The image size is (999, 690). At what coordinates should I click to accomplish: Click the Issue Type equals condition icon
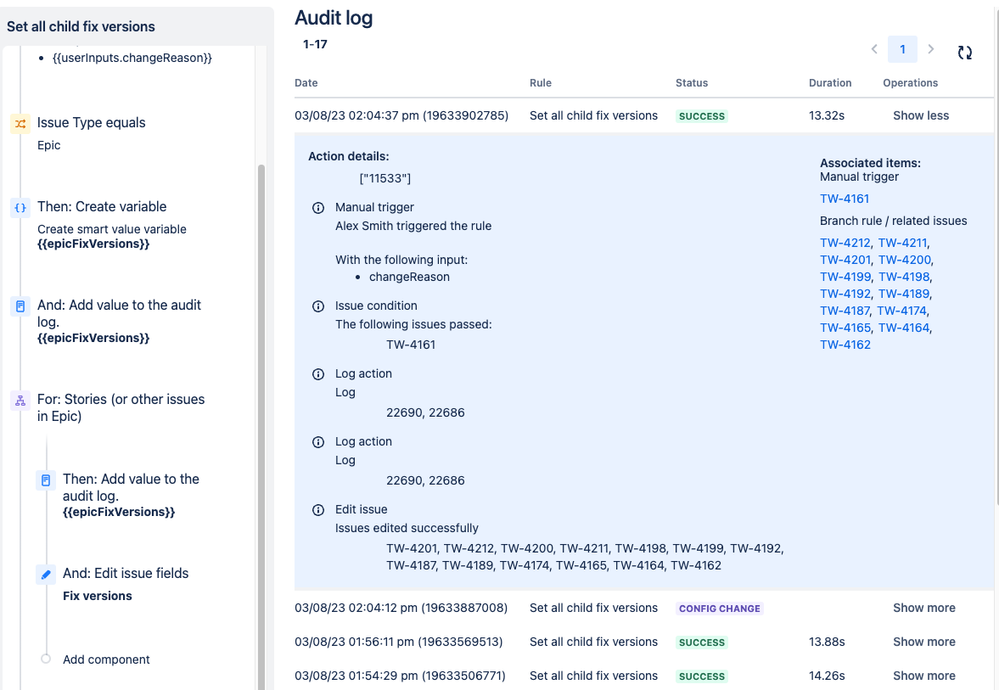pos(20,124)
